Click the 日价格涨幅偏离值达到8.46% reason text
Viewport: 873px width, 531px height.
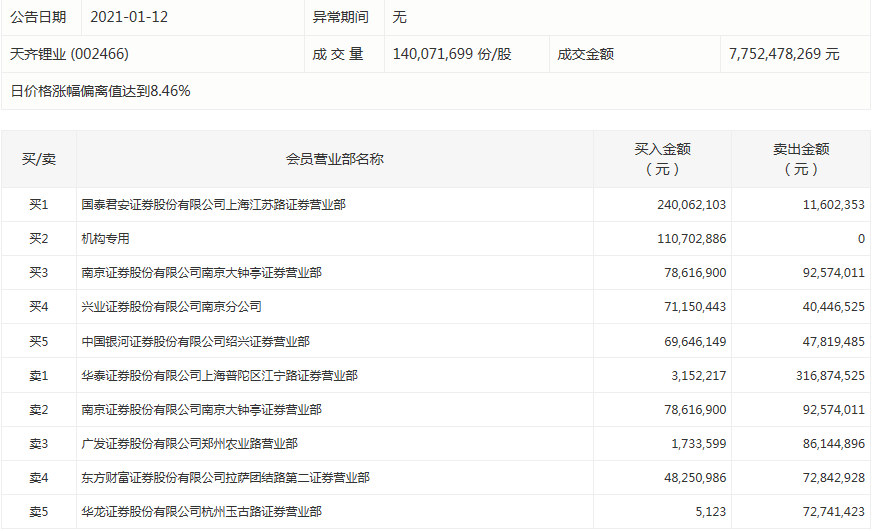point(101,91)
